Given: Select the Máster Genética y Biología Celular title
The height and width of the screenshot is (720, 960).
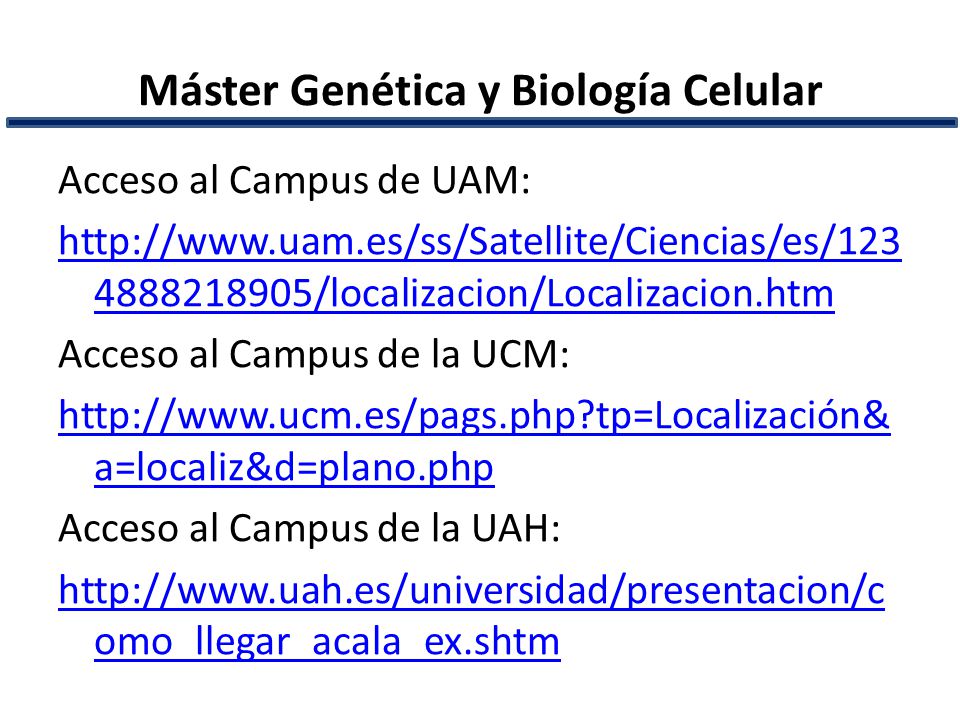Looking at the screenshot, I should point(480,91).
